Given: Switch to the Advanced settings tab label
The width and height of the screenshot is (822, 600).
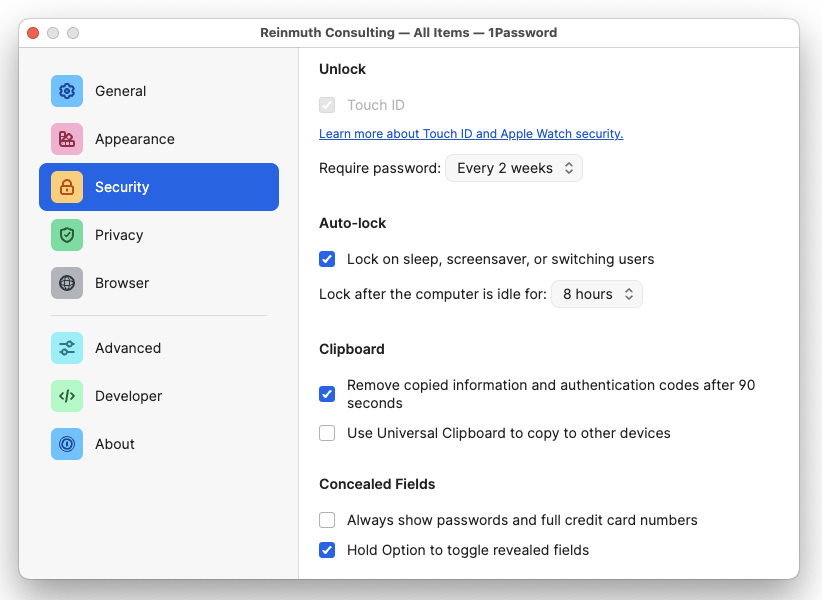Looking at the screenshot, I should (x=128, y=348).
